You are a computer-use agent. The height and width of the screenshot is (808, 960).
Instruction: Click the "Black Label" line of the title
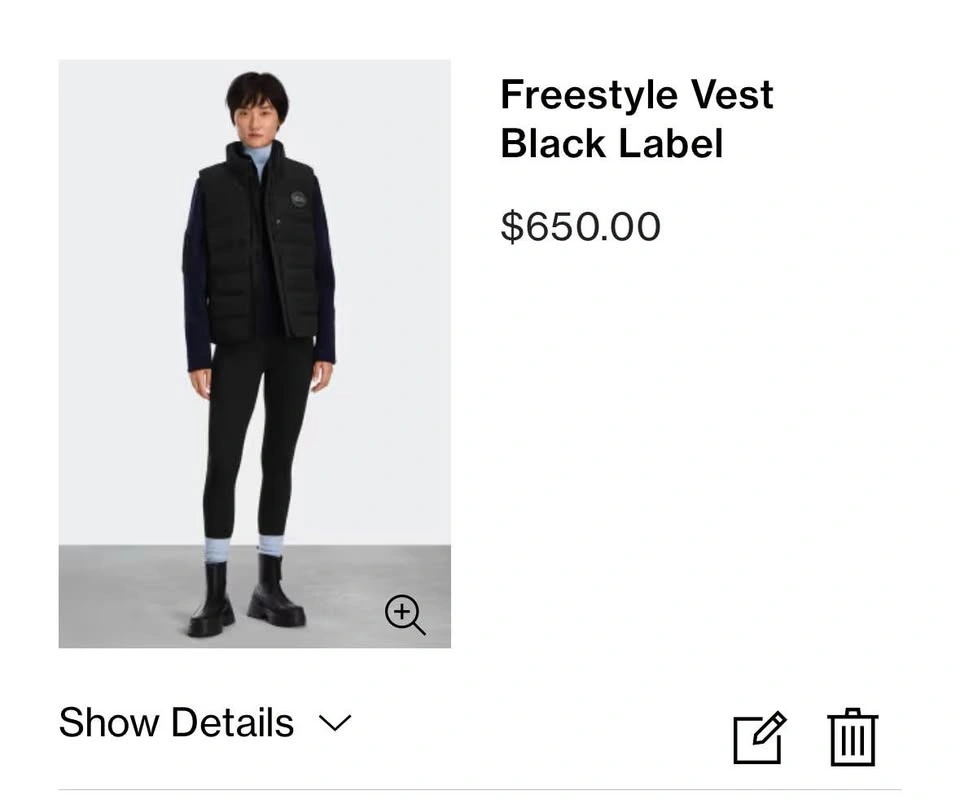click(x=611, y=144)
